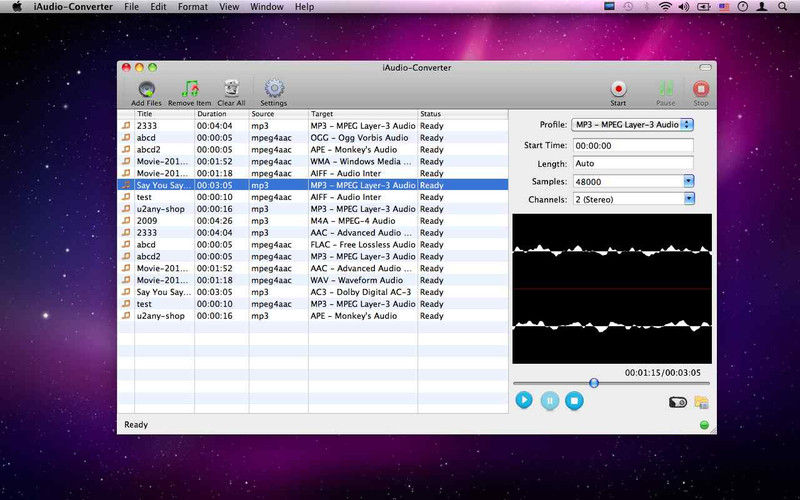Click the playback position slider knob

tap(594, 383)
